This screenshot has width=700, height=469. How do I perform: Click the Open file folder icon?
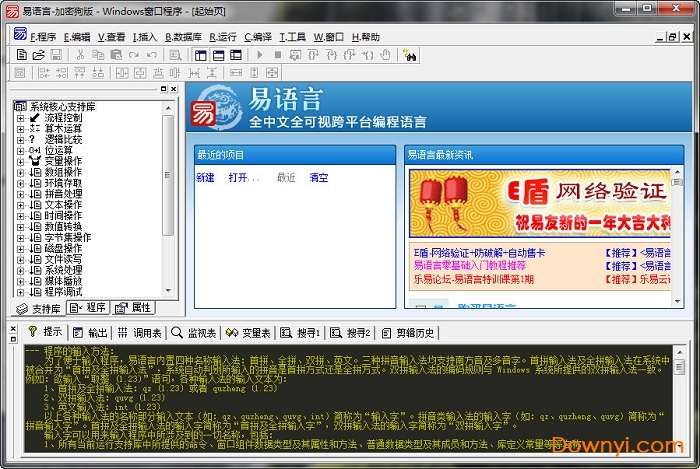[38, 54]
